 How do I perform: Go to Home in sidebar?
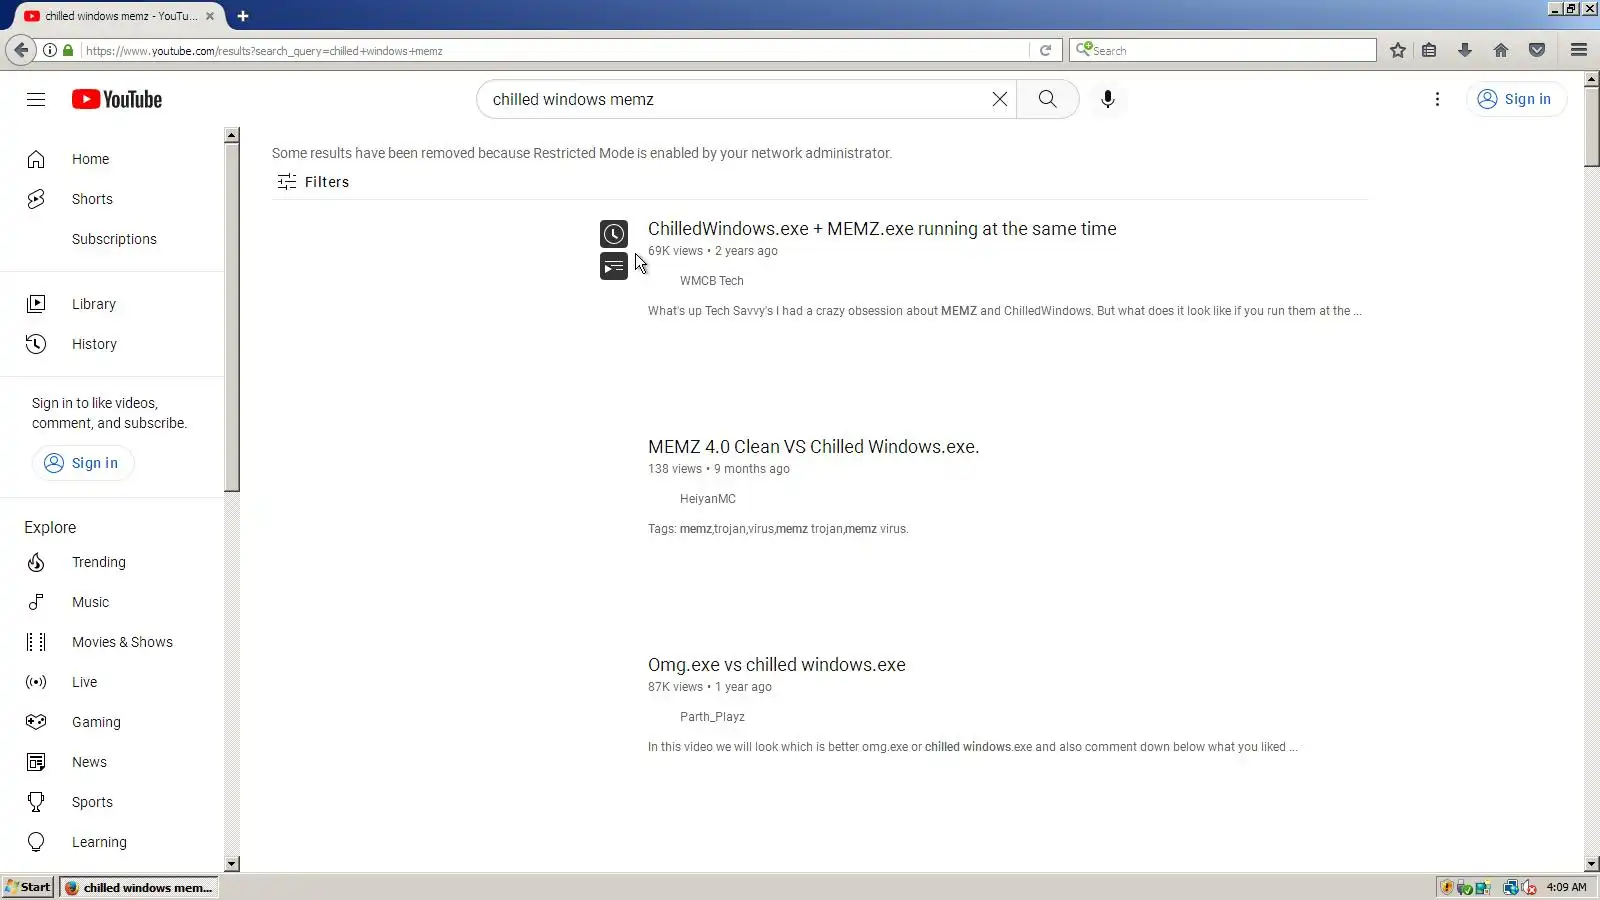click(112, 159)
